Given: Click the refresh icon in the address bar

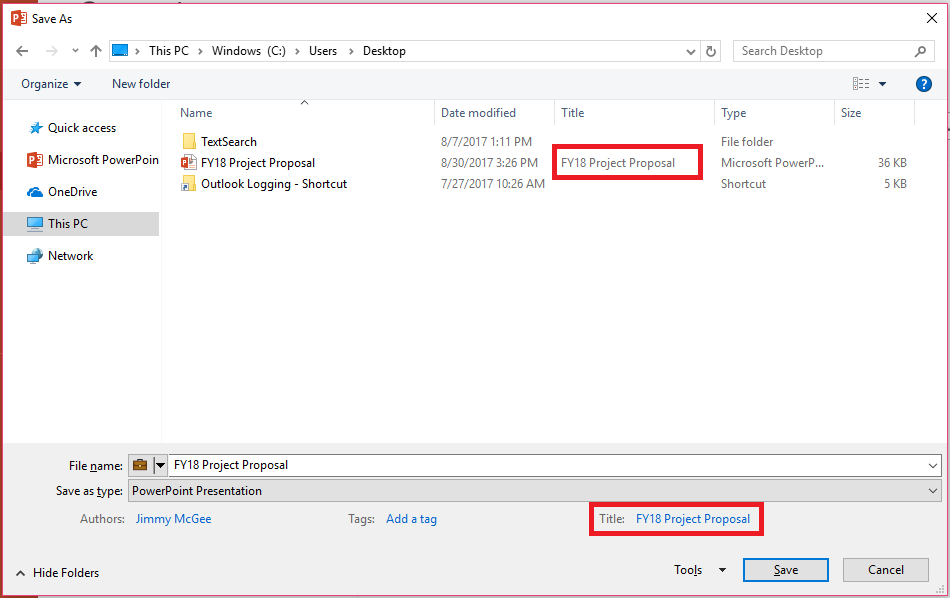Looking at the screenshot, I should coord(710,50).
